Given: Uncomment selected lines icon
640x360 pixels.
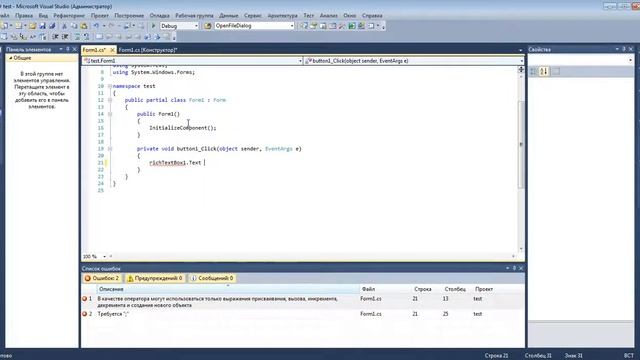Looking at the screenshot, I should pos(87,37).
